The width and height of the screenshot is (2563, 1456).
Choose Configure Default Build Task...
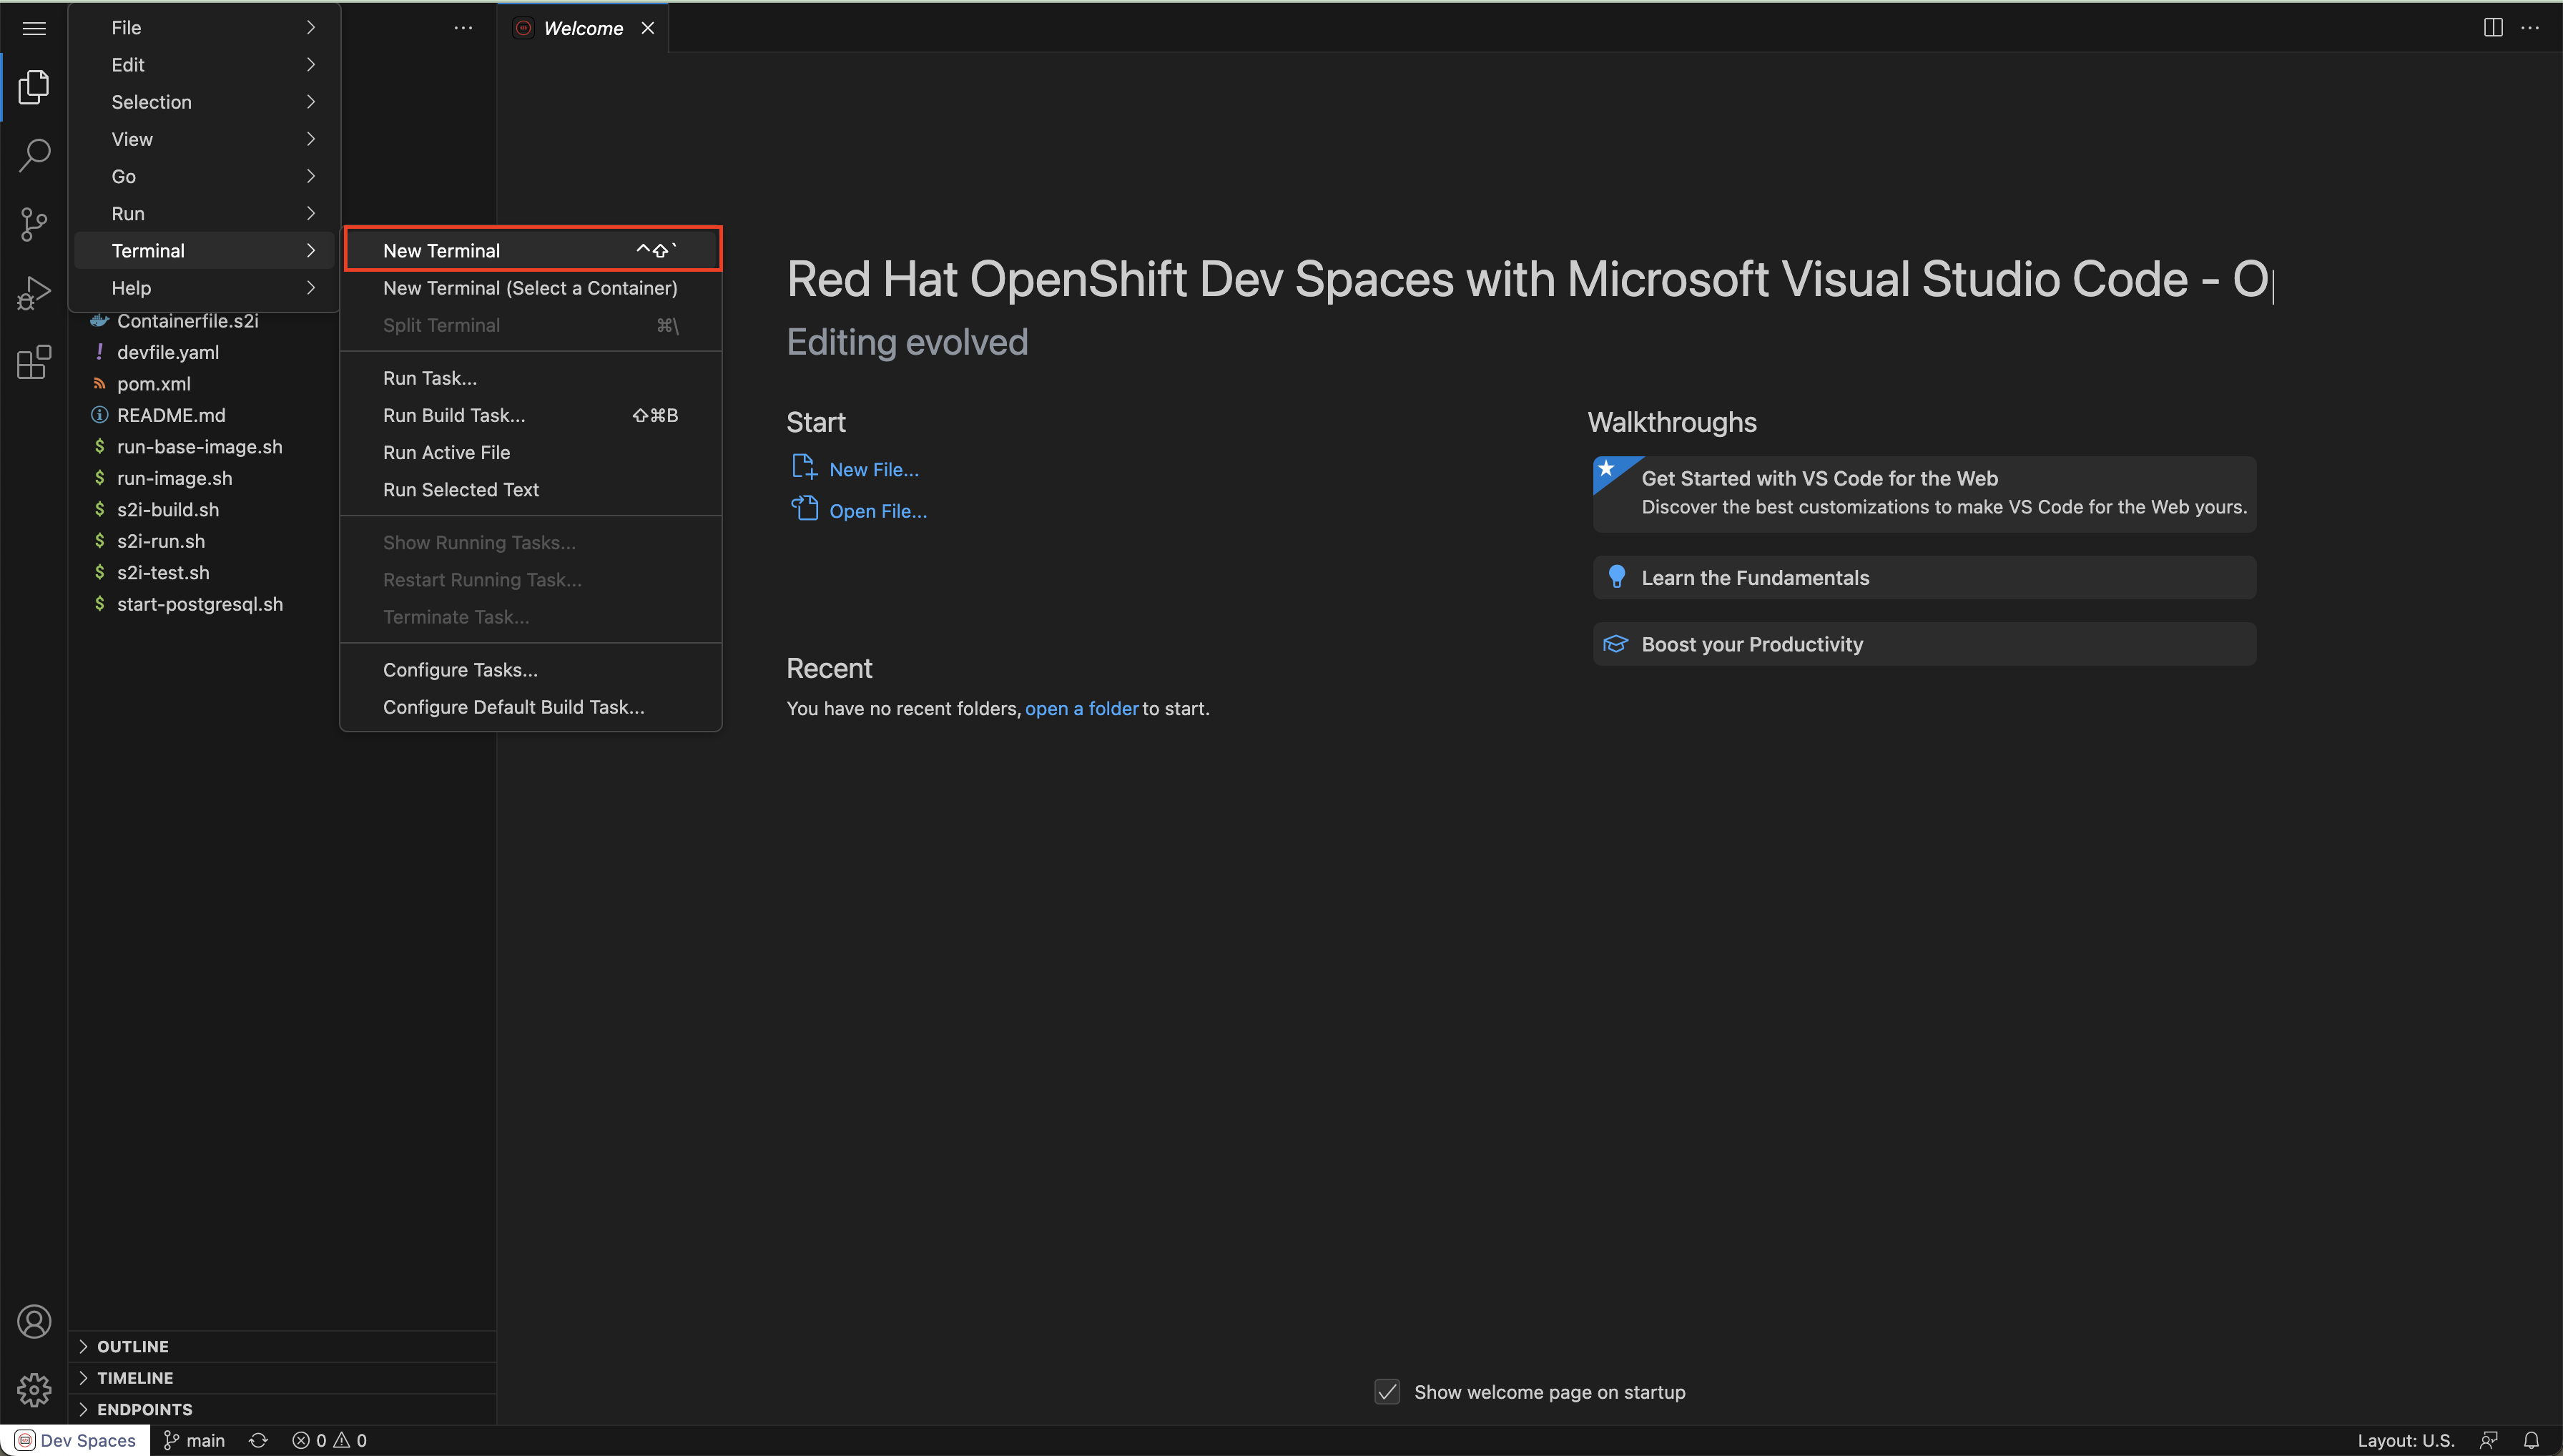pos(531,707)
